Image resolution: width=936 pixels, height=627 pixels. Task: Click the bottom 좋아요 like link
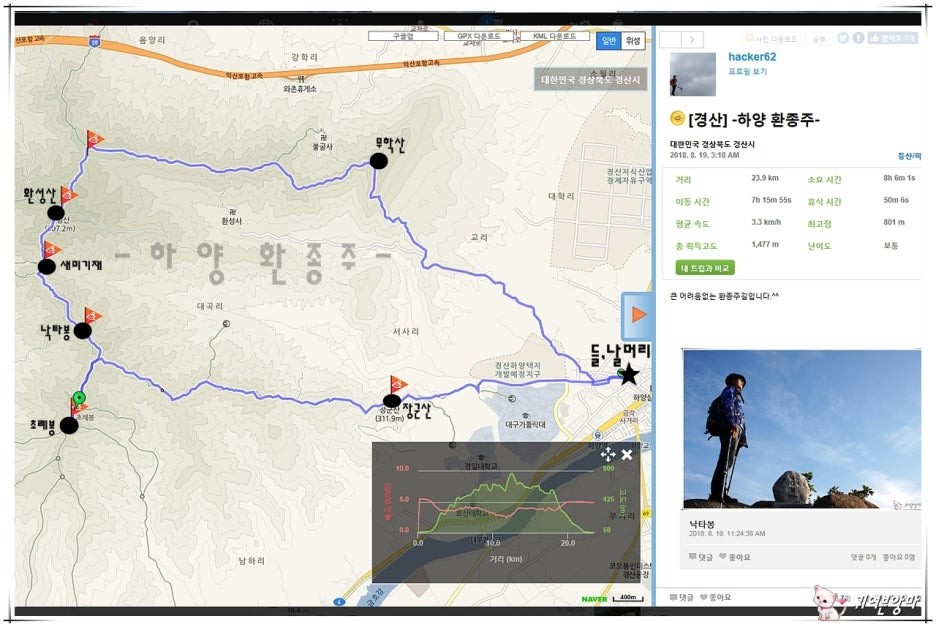(715, 597)
